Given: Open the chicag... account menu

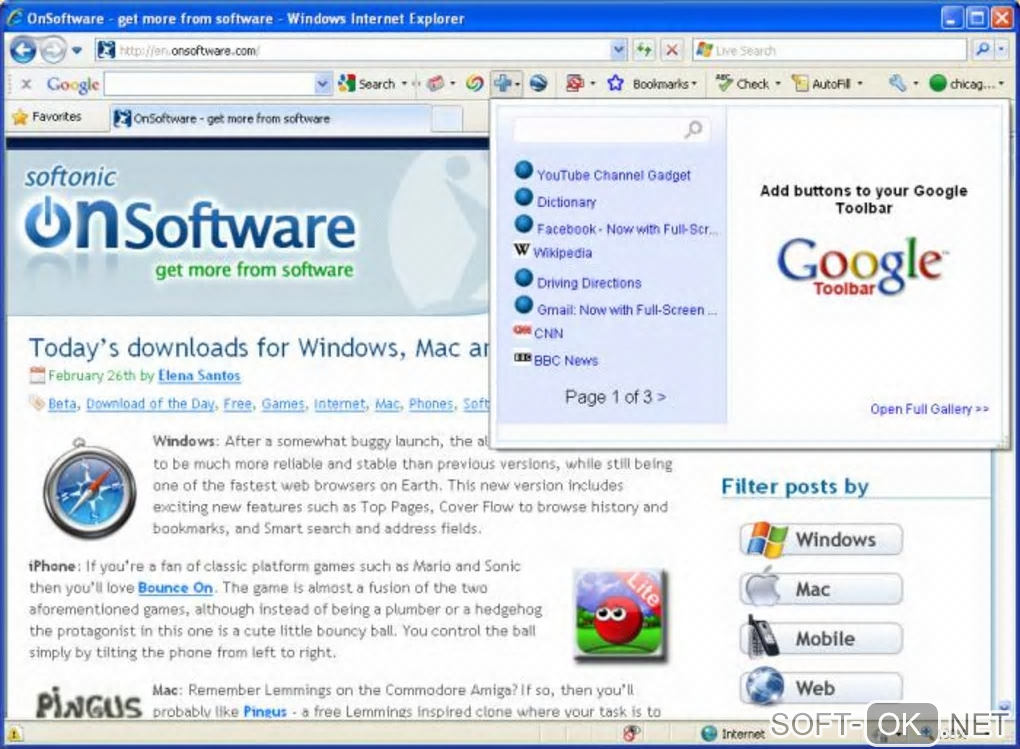Looking at the screenshot, I should tap(965, 84).
